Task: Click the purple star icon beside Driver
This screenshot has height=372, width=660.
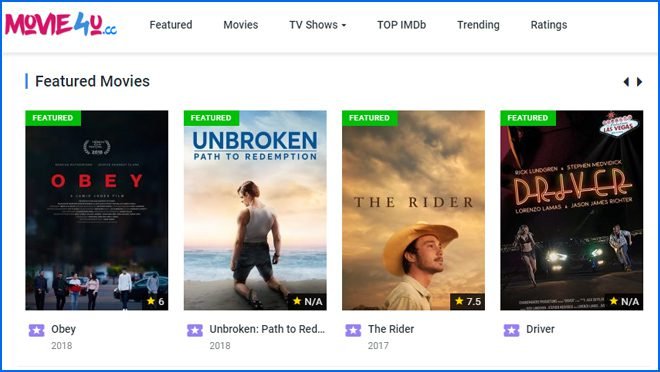Action: click(511, 330)
